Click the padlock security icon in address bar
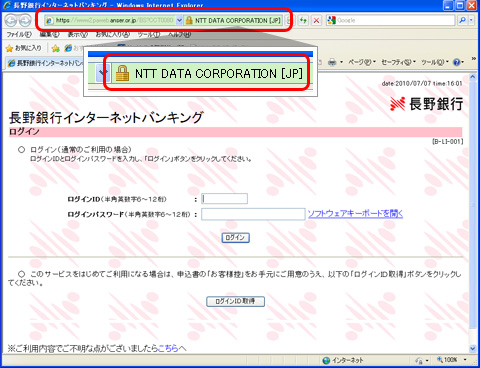The image size is (480, 368). pyautogui.click(x=189, y=21)
